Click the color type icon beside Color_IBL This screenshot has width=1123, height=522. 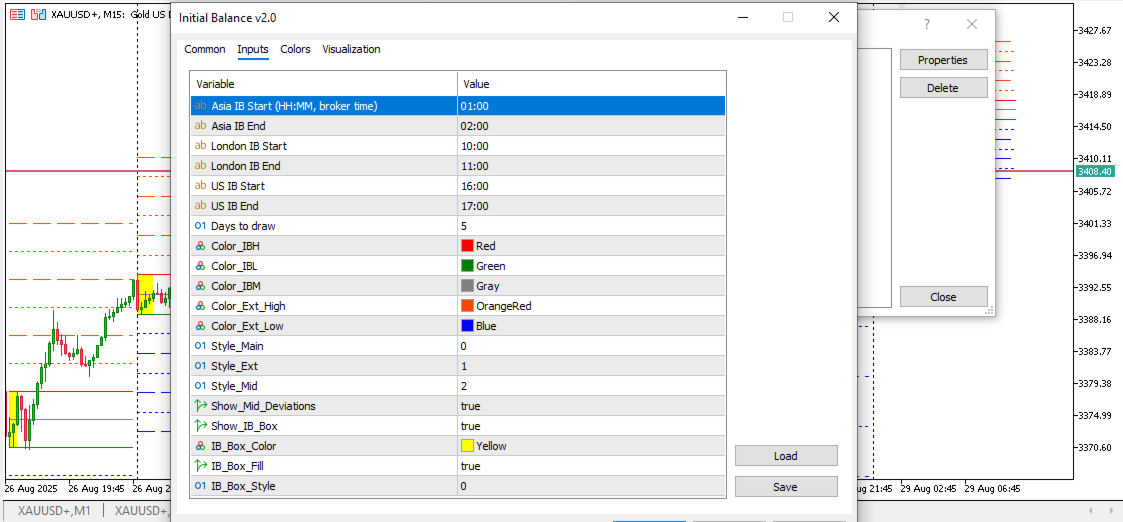coord(200,266)
